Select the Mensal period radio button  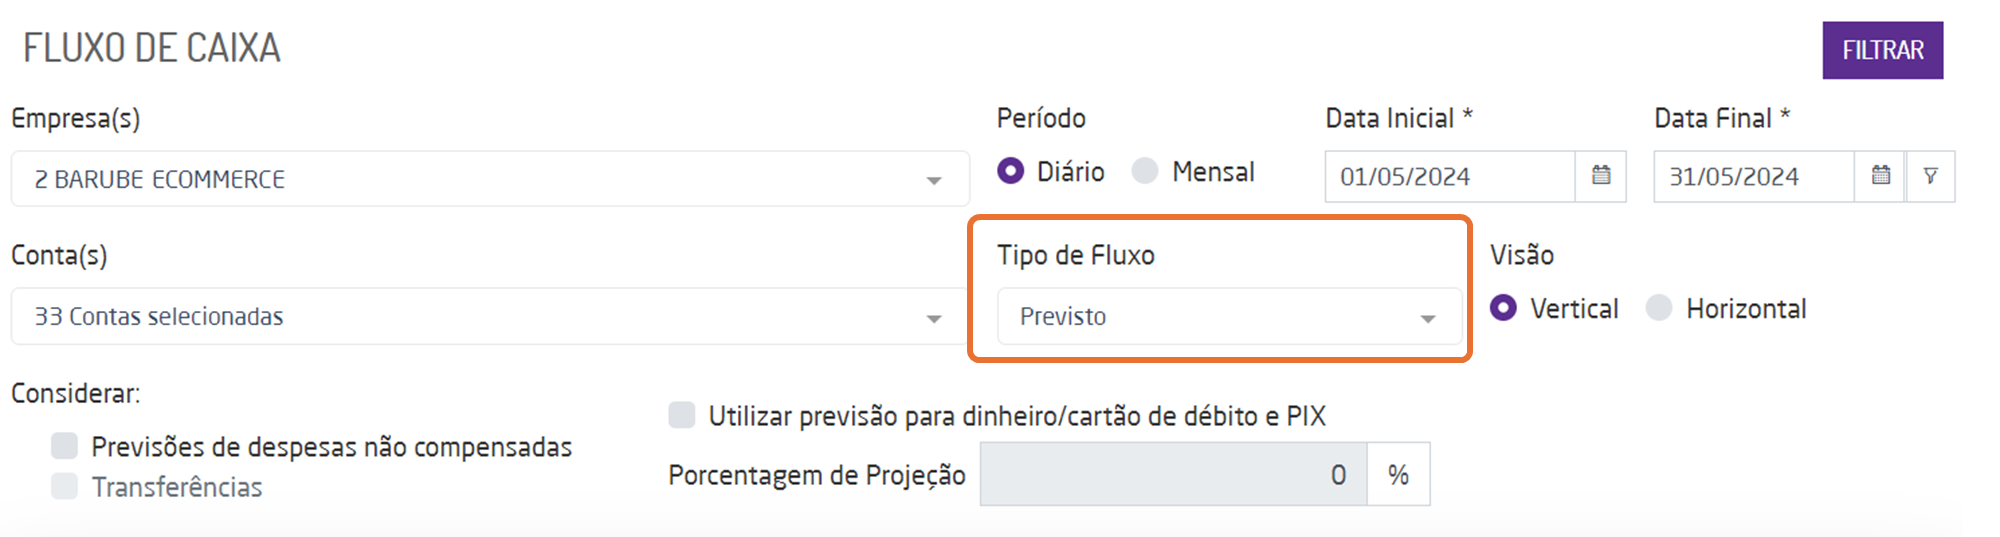point(1145,171)
